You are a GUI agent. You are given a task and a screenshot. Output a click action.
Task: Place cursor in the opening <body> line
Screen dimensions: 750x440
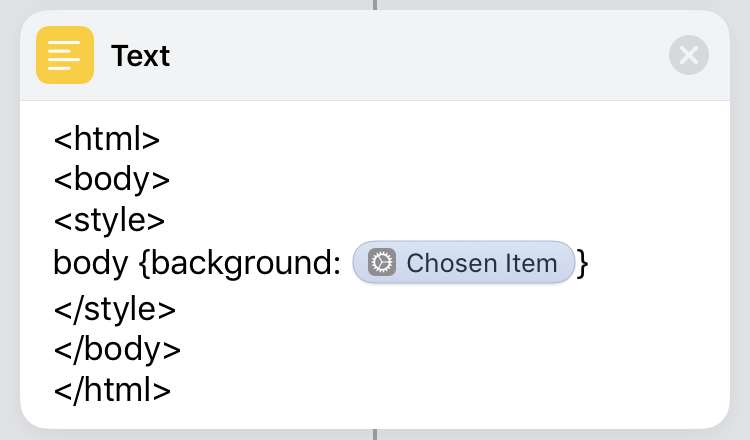tap(111, 180)
